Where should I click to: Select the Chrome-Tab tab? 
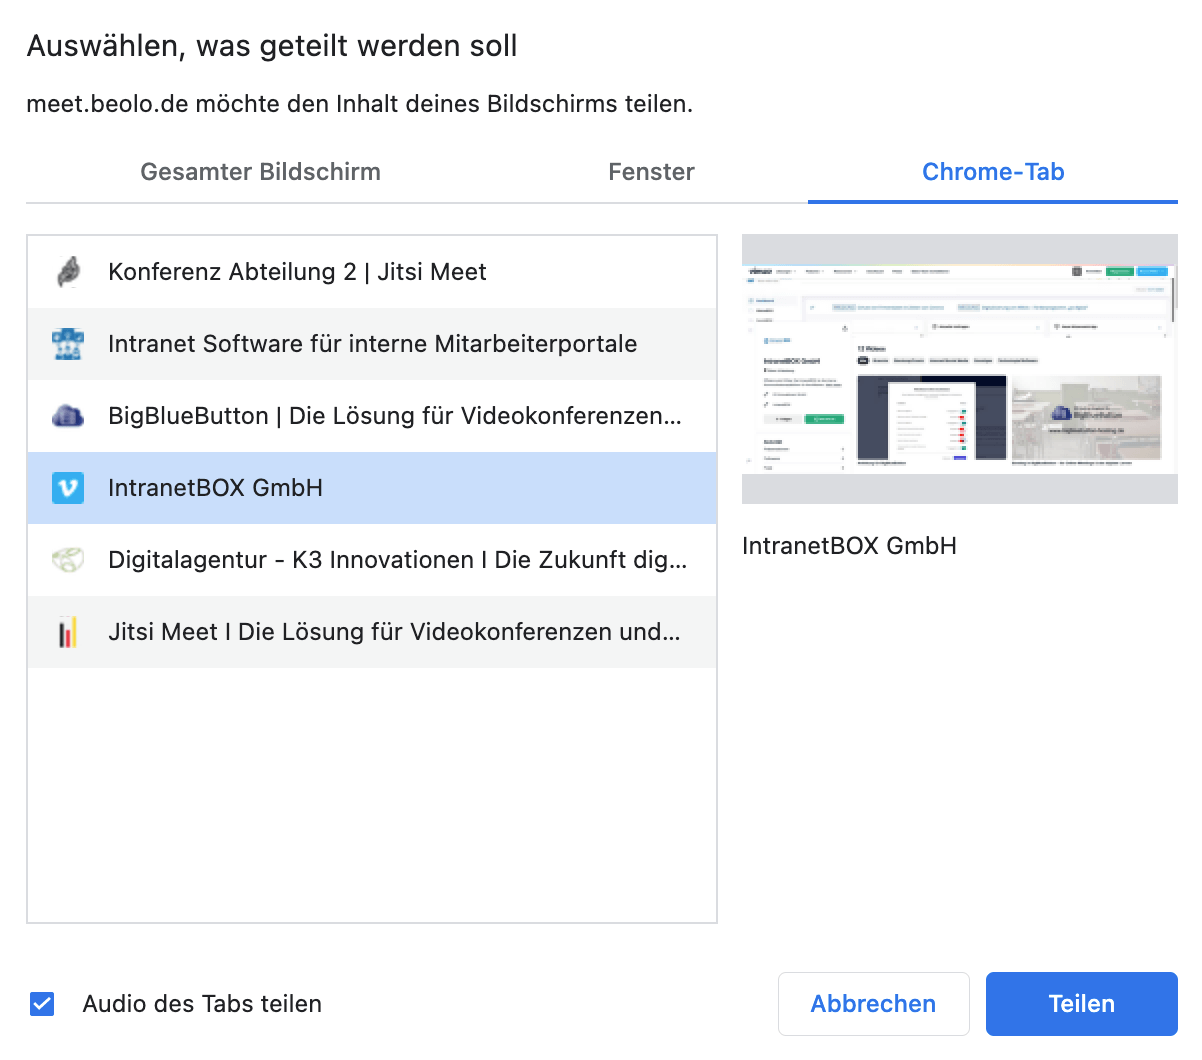tap(993, 172)
